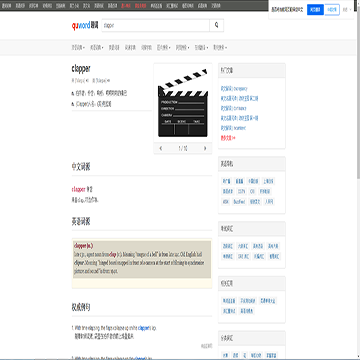Click the blue button in the translate popup
The height and width of the screenshot is (360, 360).
[315, 10]
